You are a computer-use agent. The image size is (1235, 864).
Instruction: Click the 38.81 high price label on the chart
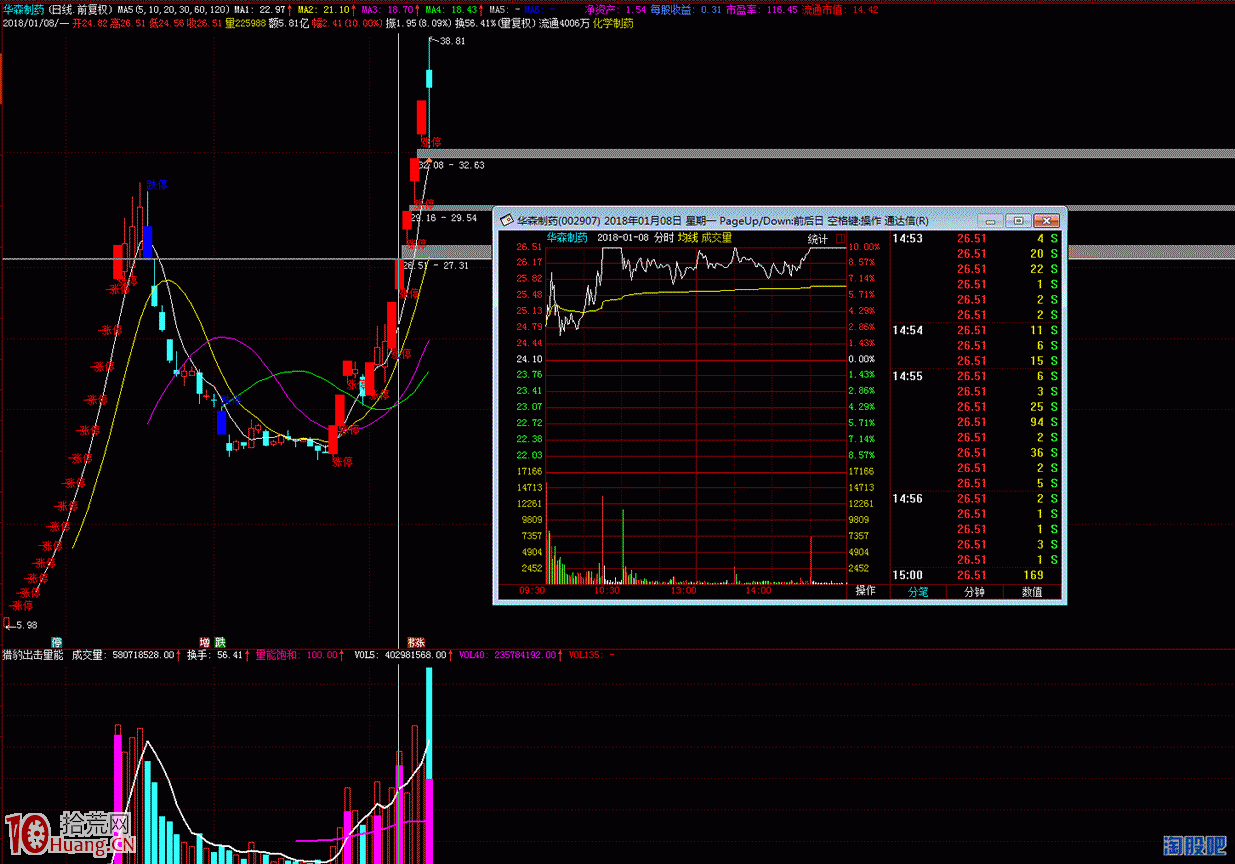453,41
